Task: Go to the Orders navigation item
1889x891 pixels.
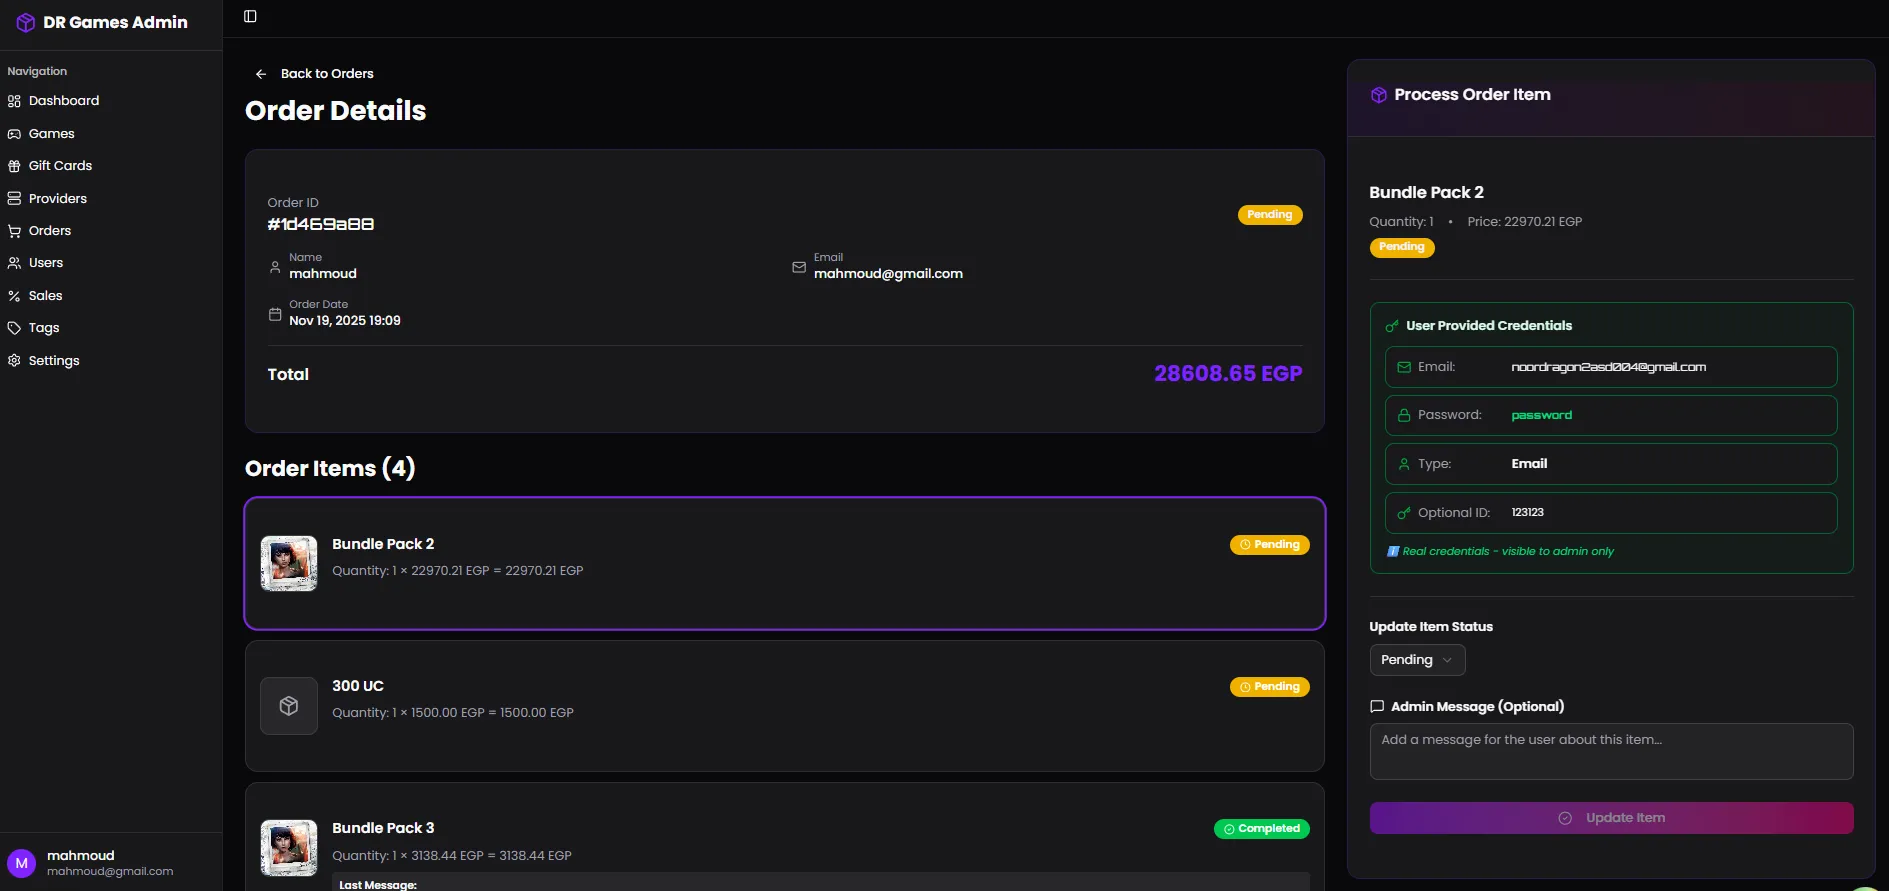Action: [50, 231]
